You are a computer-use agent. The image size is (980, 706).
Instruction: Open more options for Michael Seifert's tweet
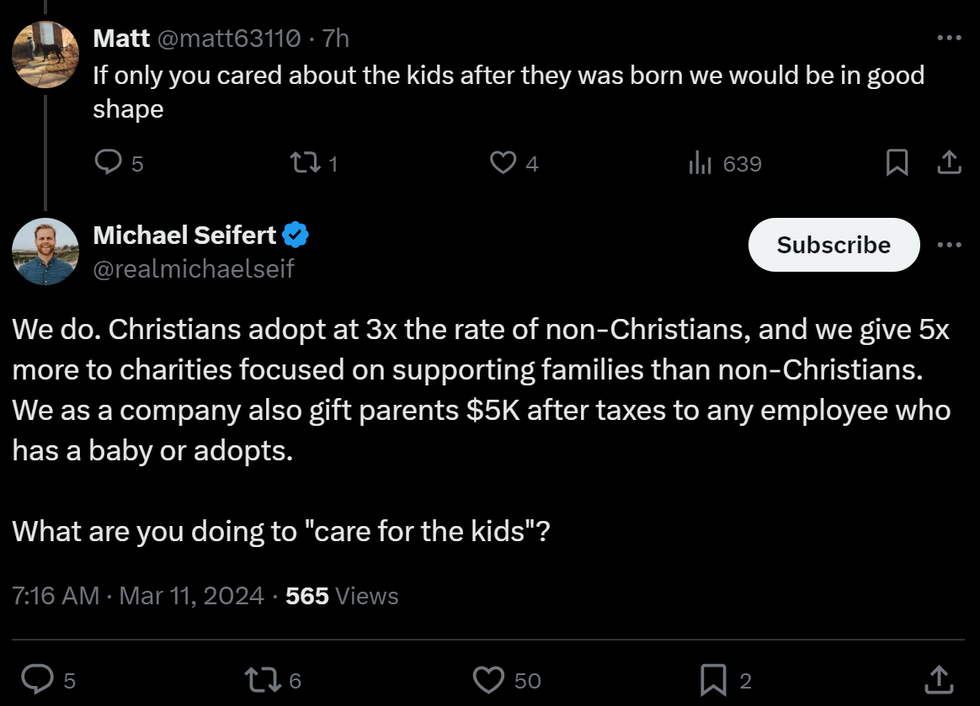pyautogui.click(x=948, y=245)
